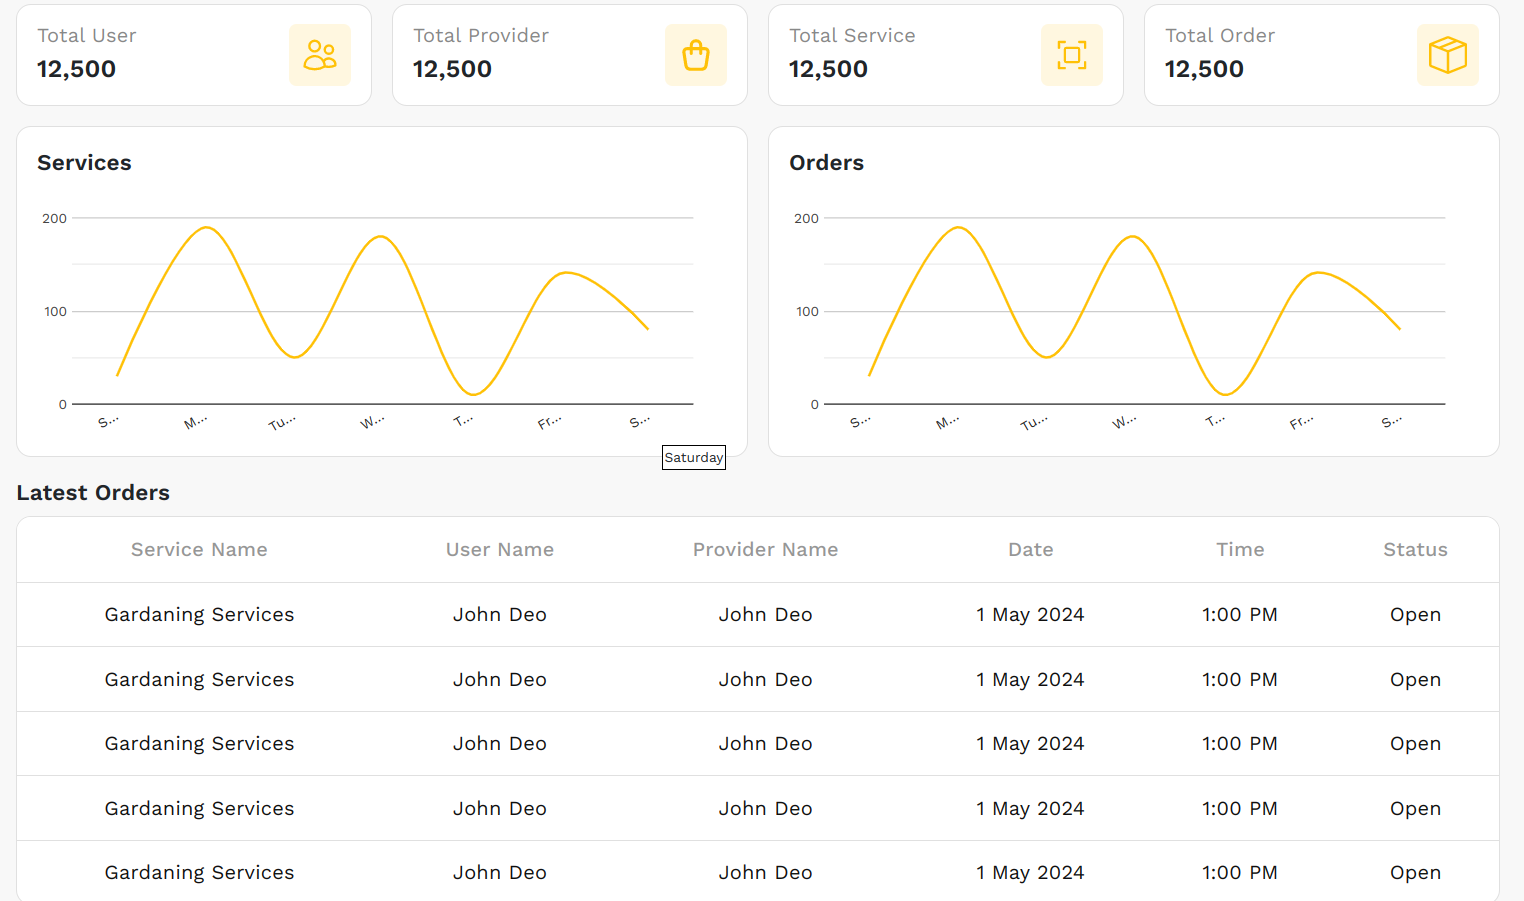
Task: Click the Time column header
Action: point(1240,549)
